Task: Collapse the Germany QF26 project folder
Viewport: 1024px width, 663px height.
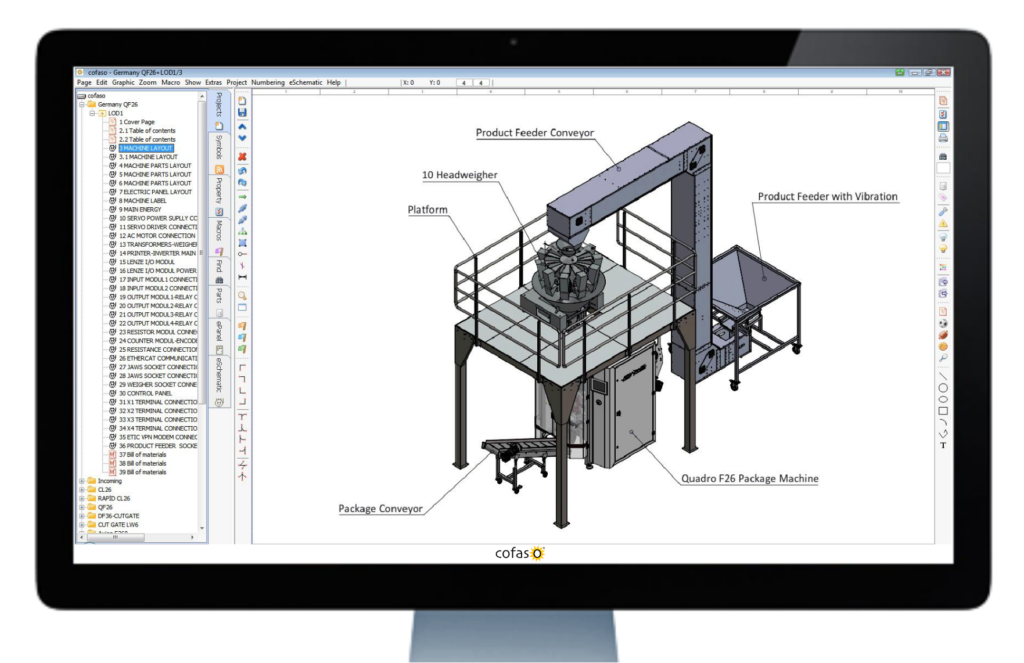Action: pyautogui.click(x=82, y=105)
